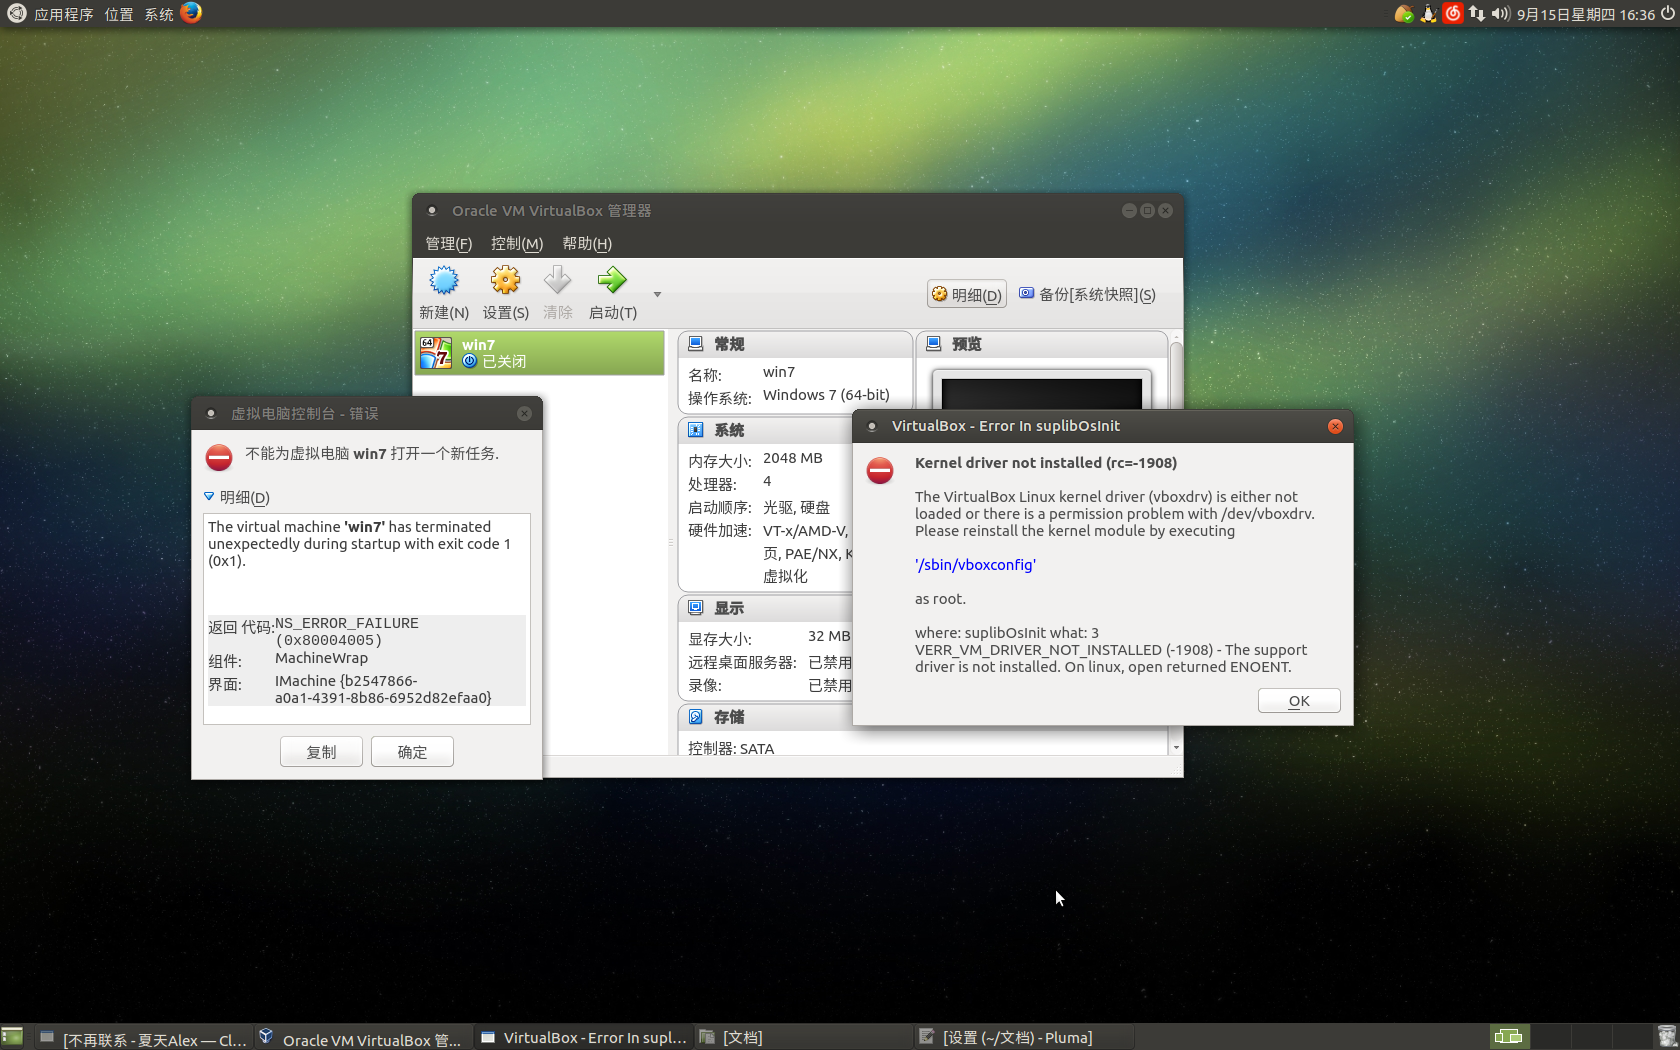Click the 预览 preview section icon
The image size is (1680, 1050).
(x=934, y=344)
